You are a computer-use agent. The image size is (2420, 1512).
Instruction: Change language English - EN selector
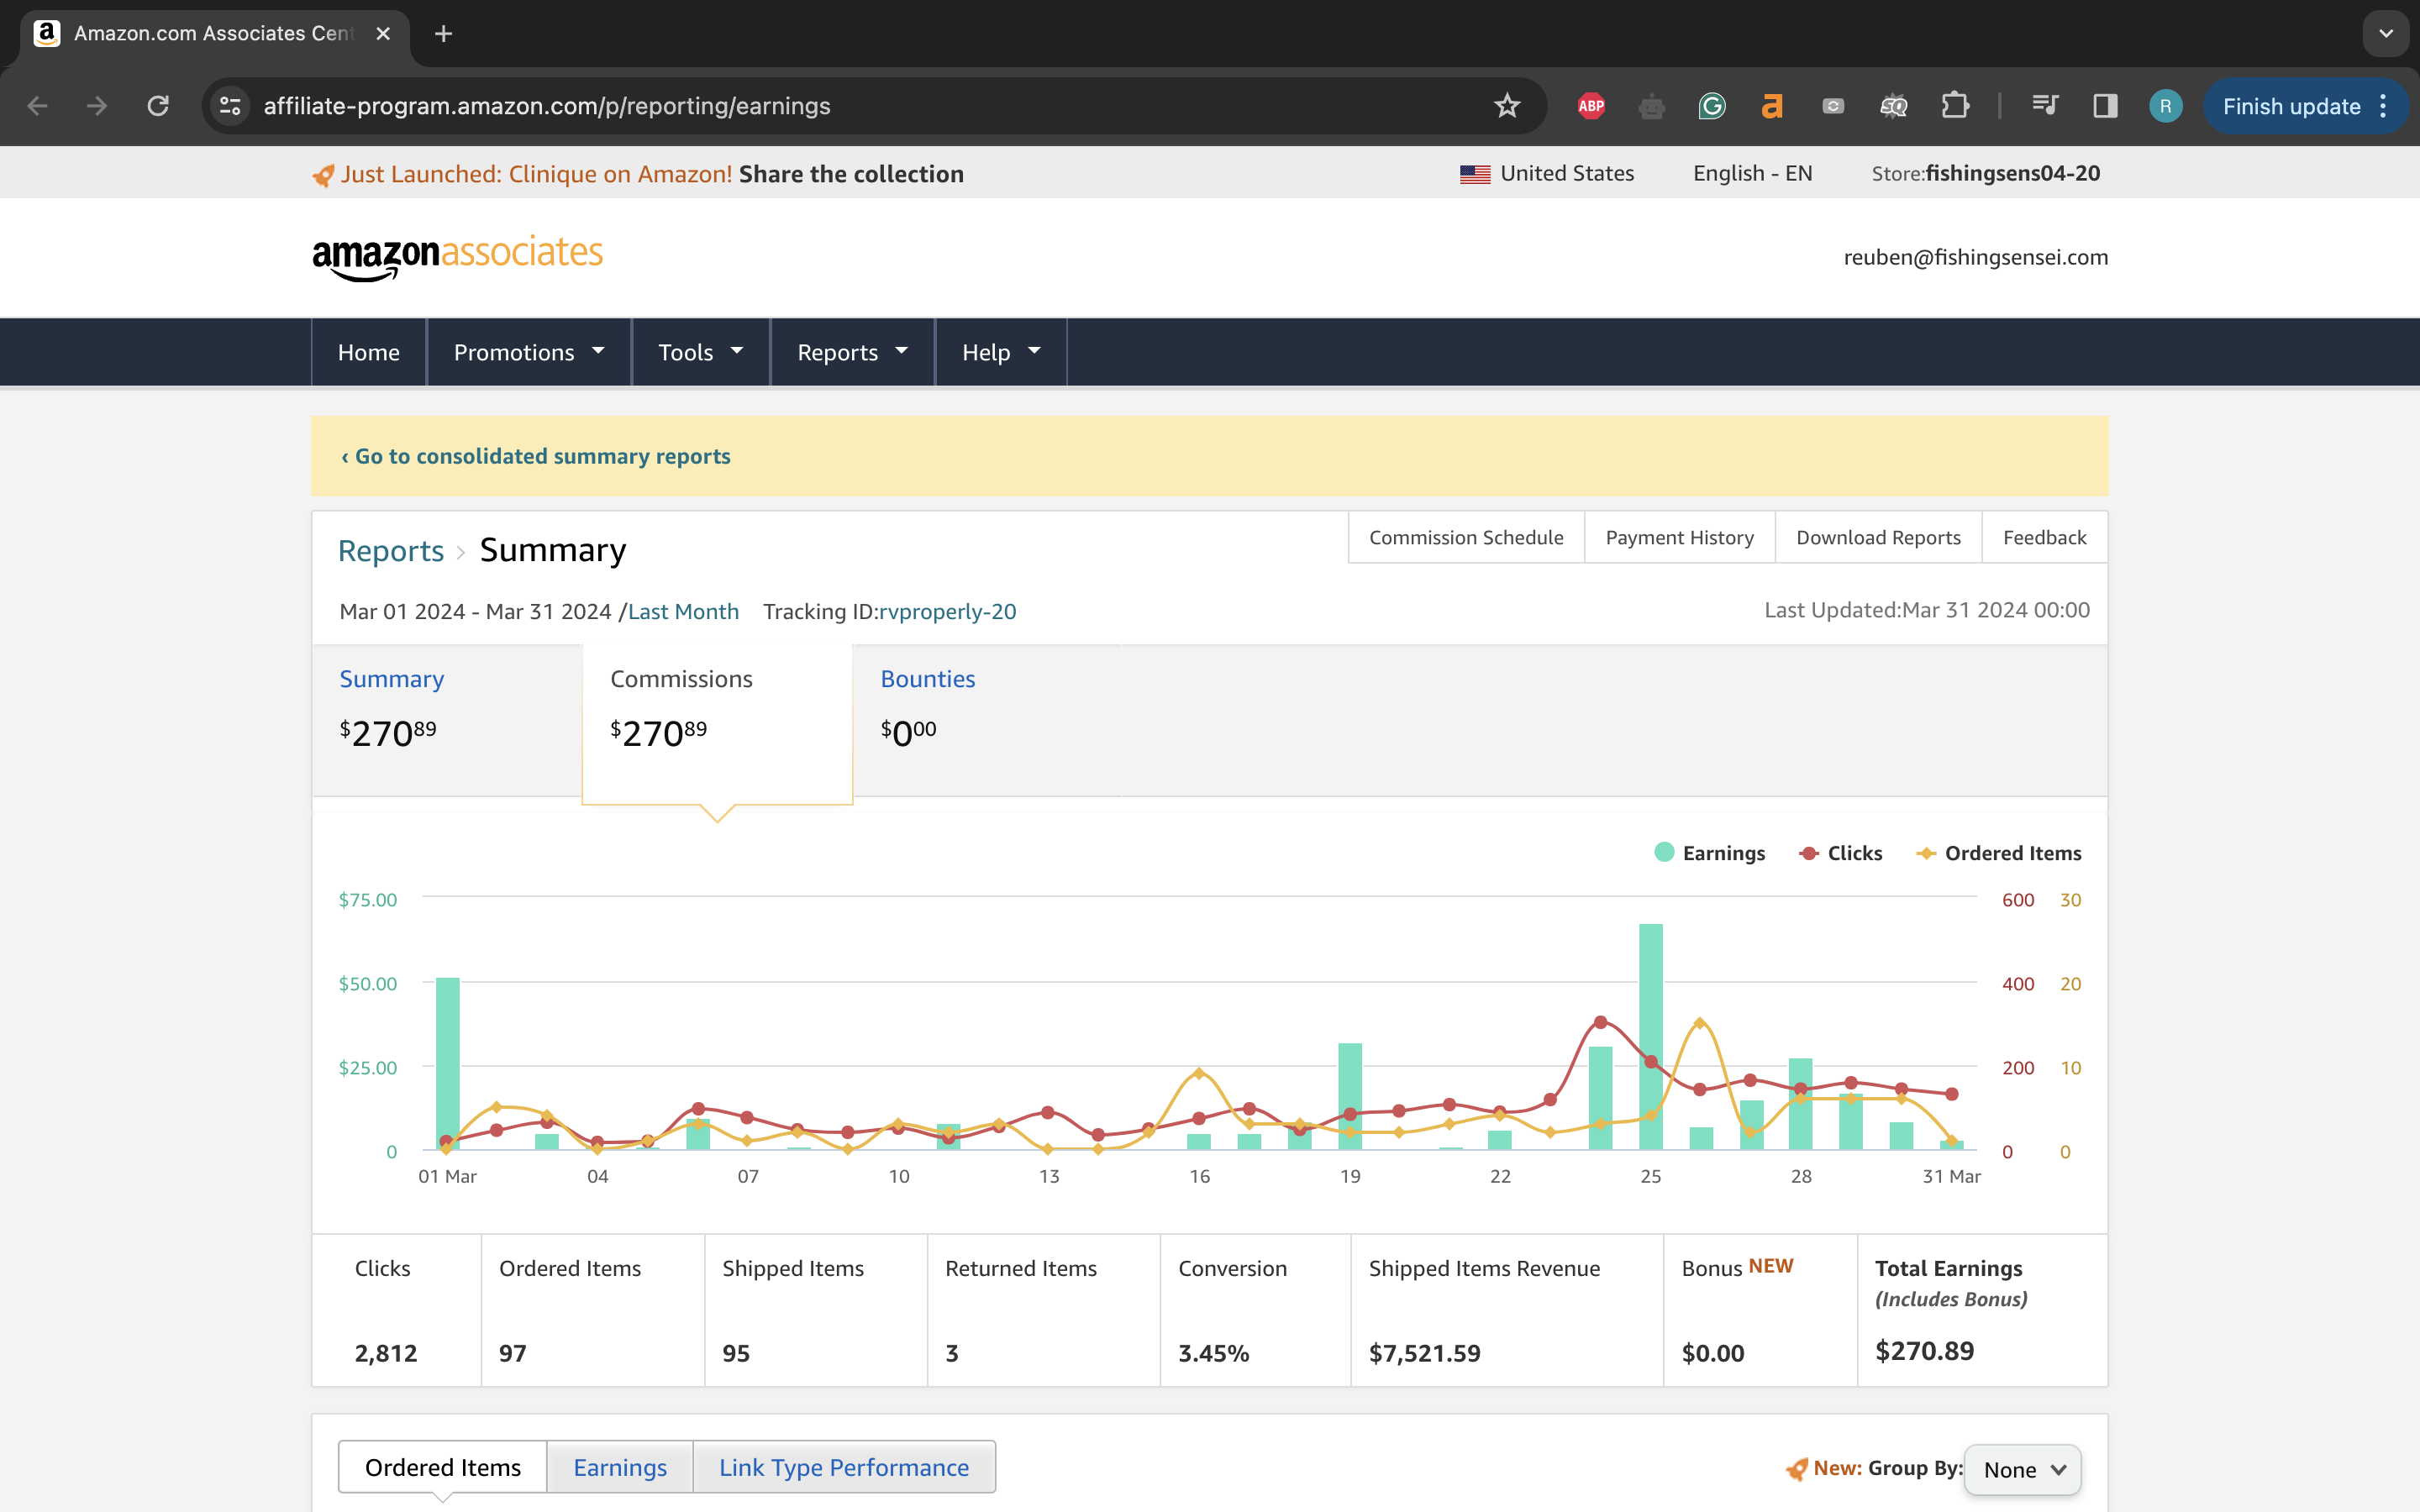click(1752, 173)
